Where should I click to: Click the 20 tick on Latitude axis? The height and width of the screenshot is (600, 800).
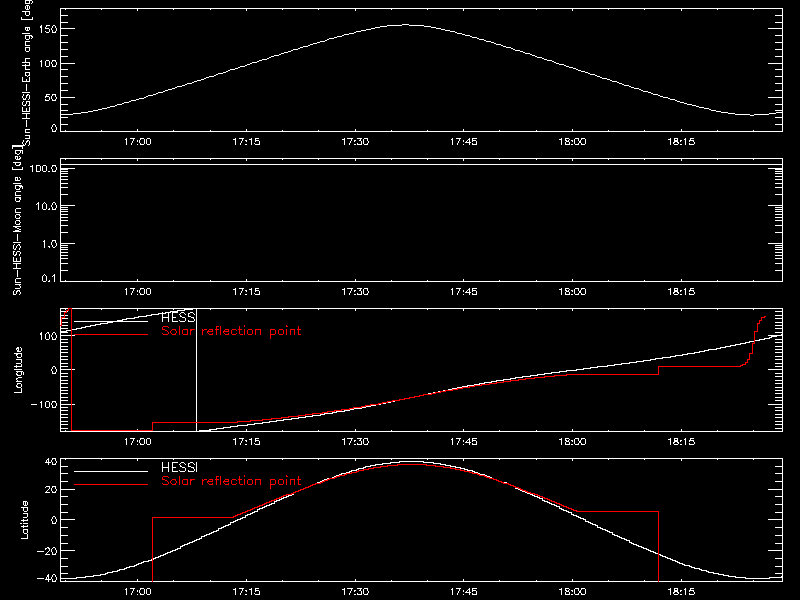coord(51,490)
